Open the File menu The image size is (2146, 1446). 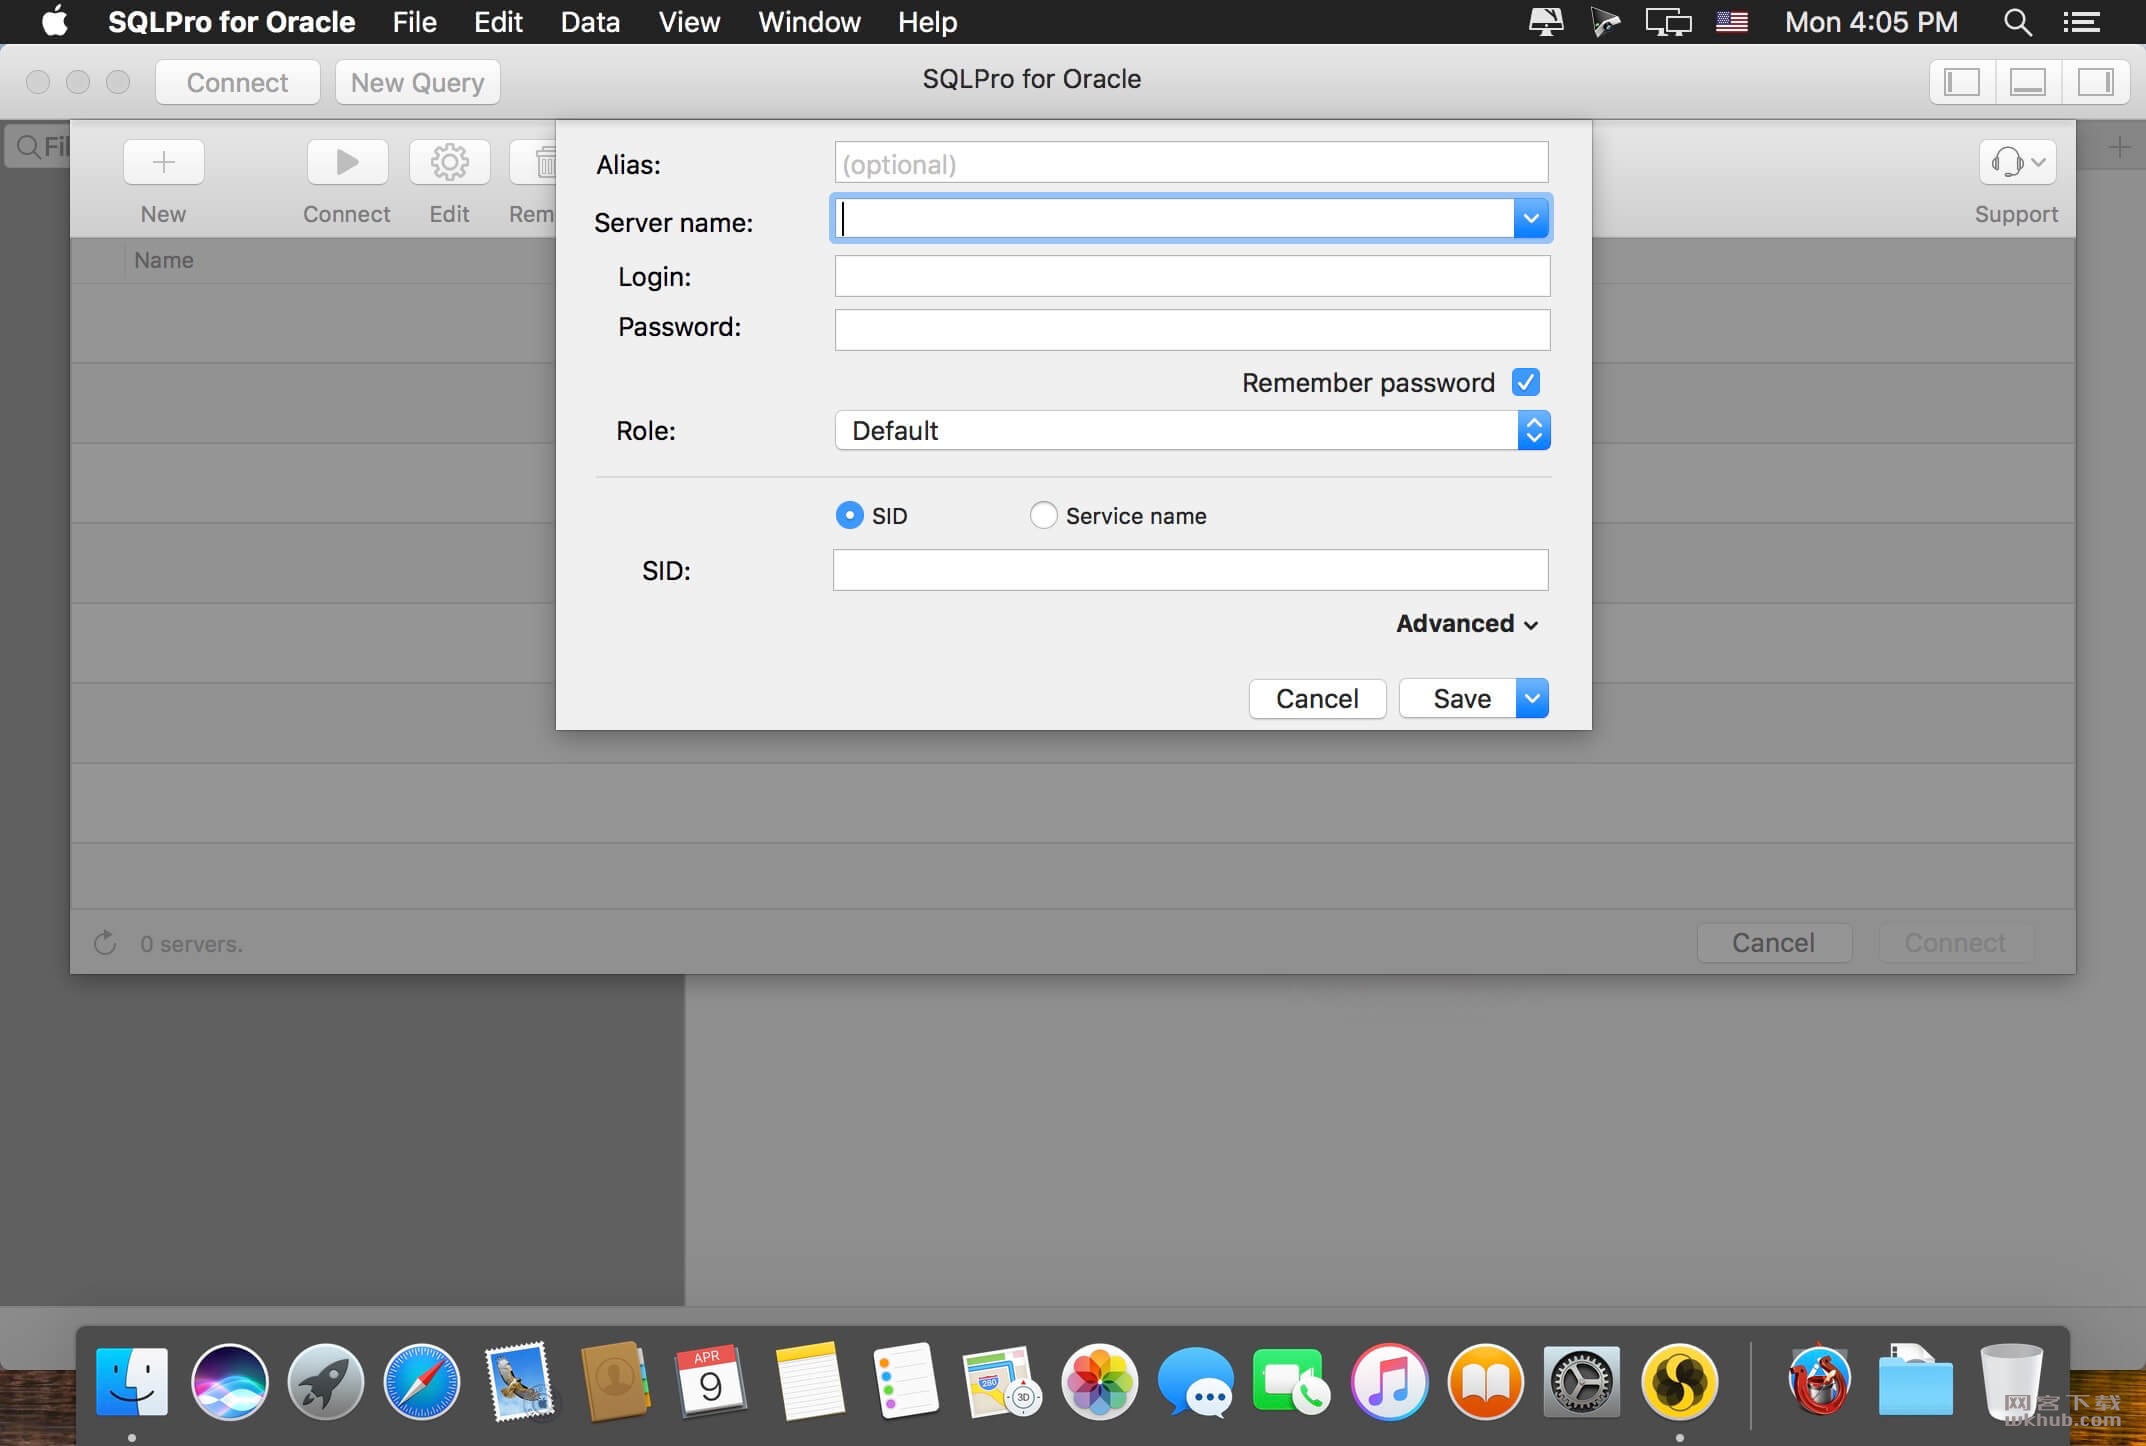(x=414, y=22)
